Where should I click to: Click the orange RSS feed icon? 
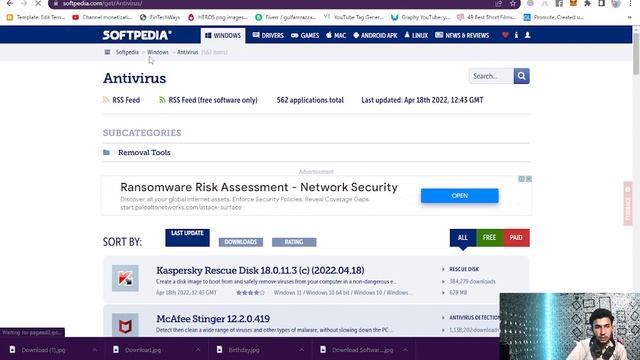pos(106,100)
